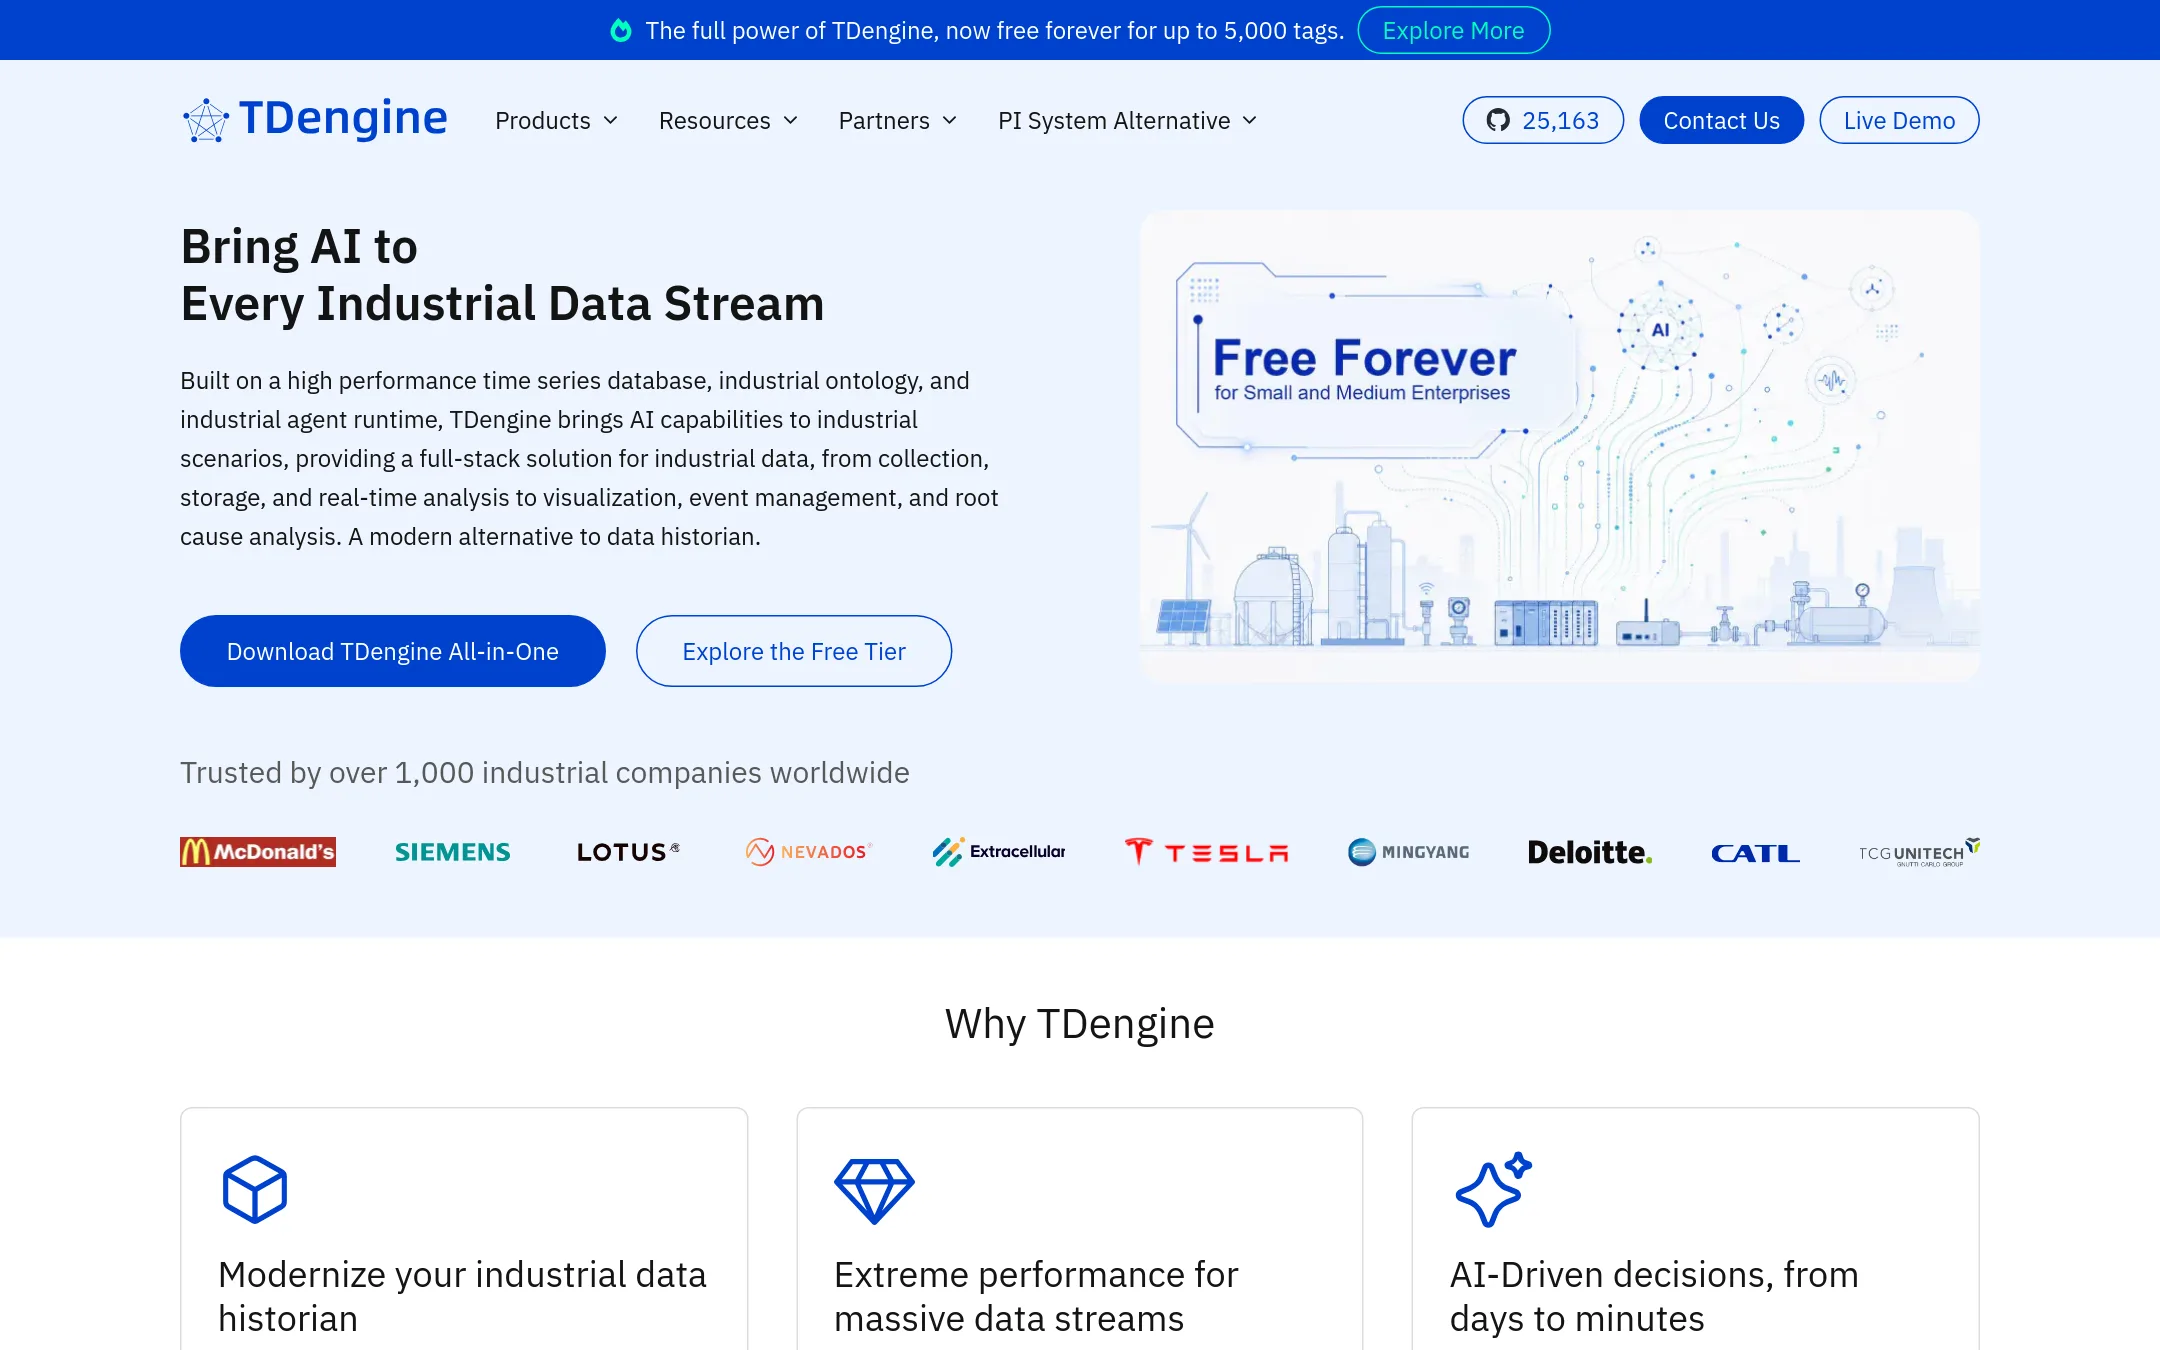Open the Products menu
Image resolution: width=2160 pixels, height=1350 pixels.
(556, 121)
